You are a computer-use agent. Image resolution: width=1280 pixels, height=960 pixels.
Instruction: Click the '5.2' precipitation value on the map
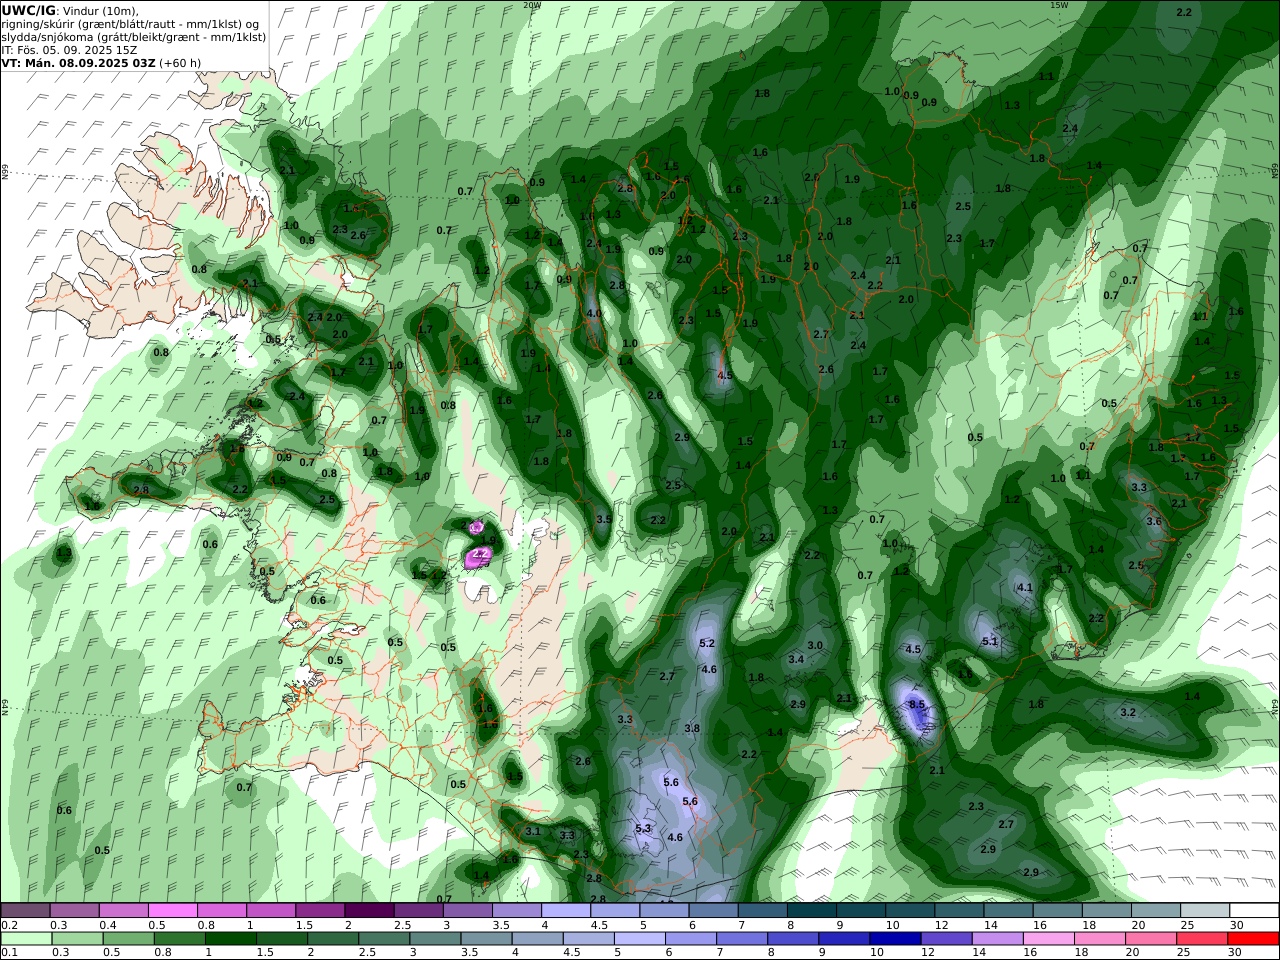(x=707, y=643)
